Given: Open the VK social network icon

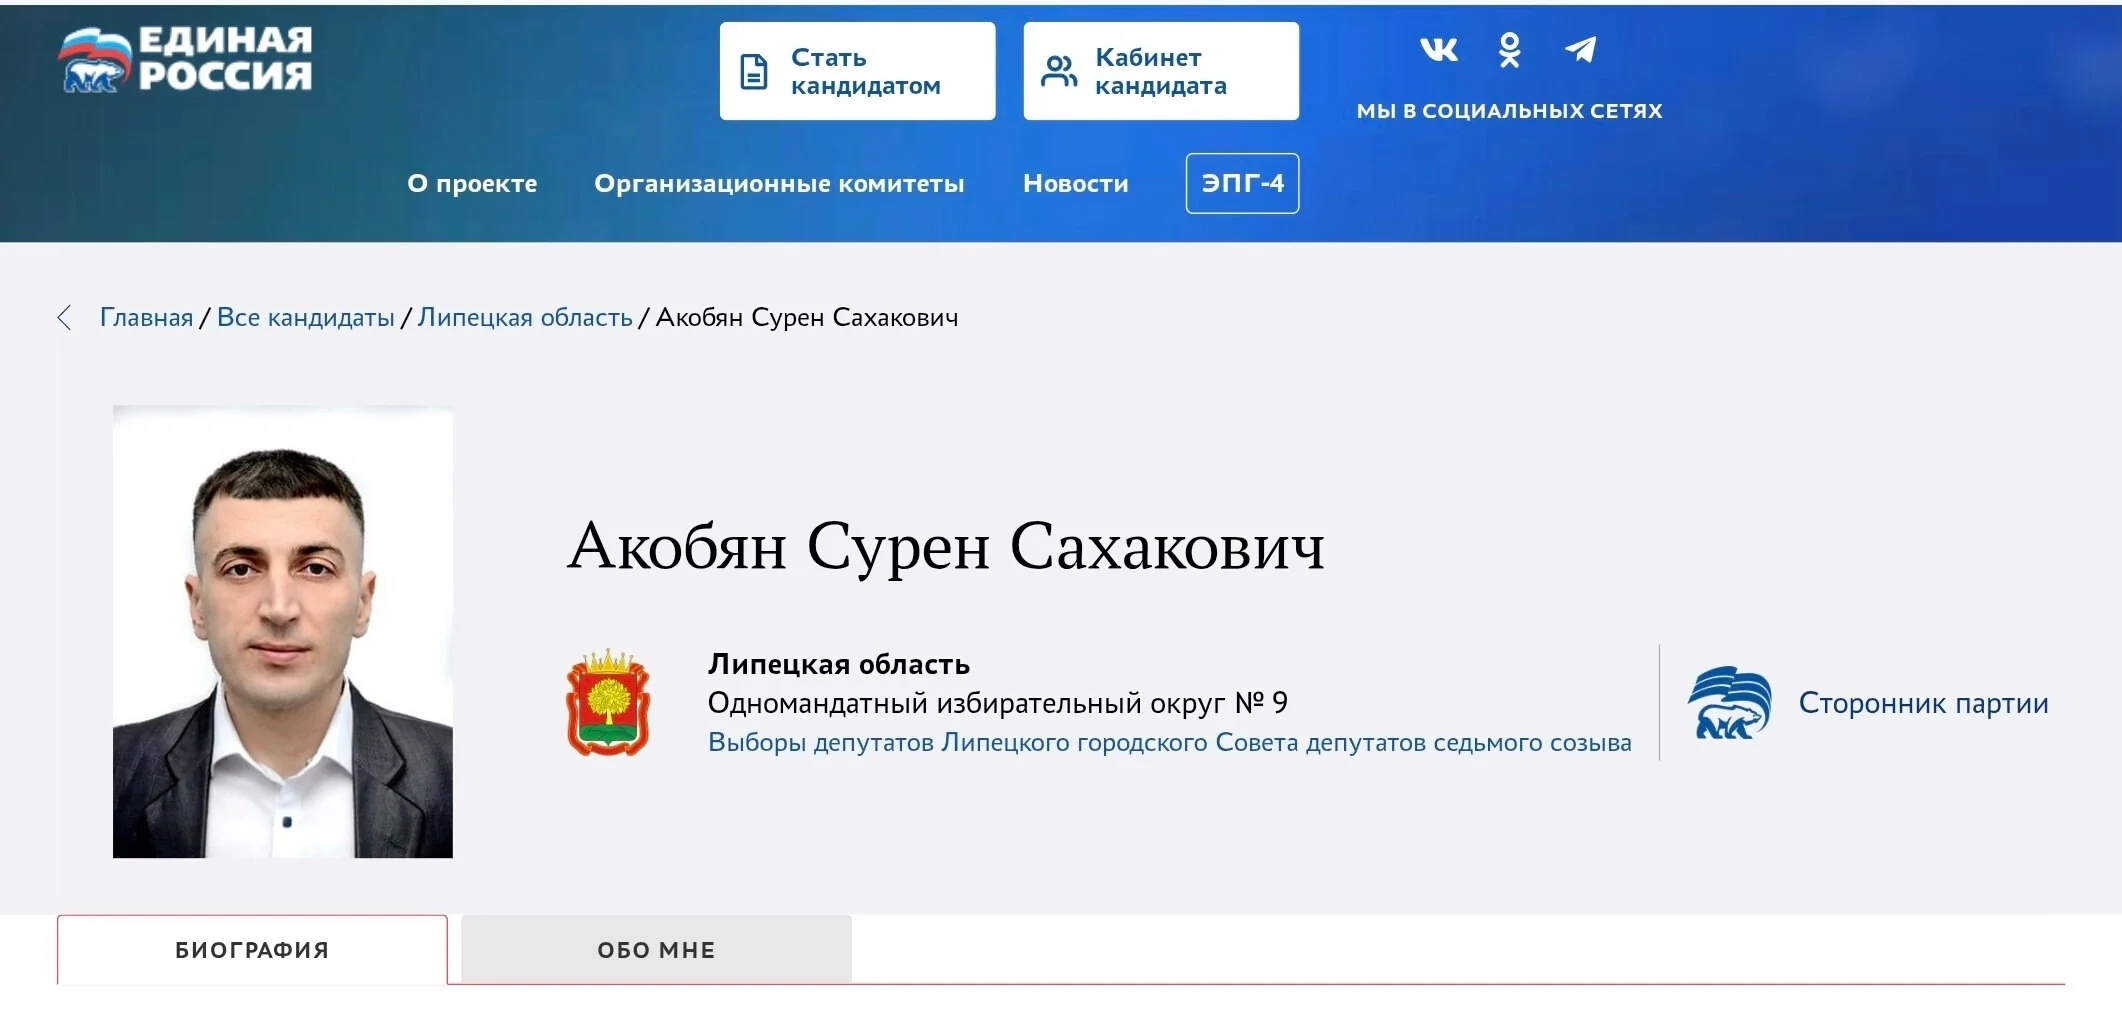Looking at the screenshot, I should point(1439,49).
